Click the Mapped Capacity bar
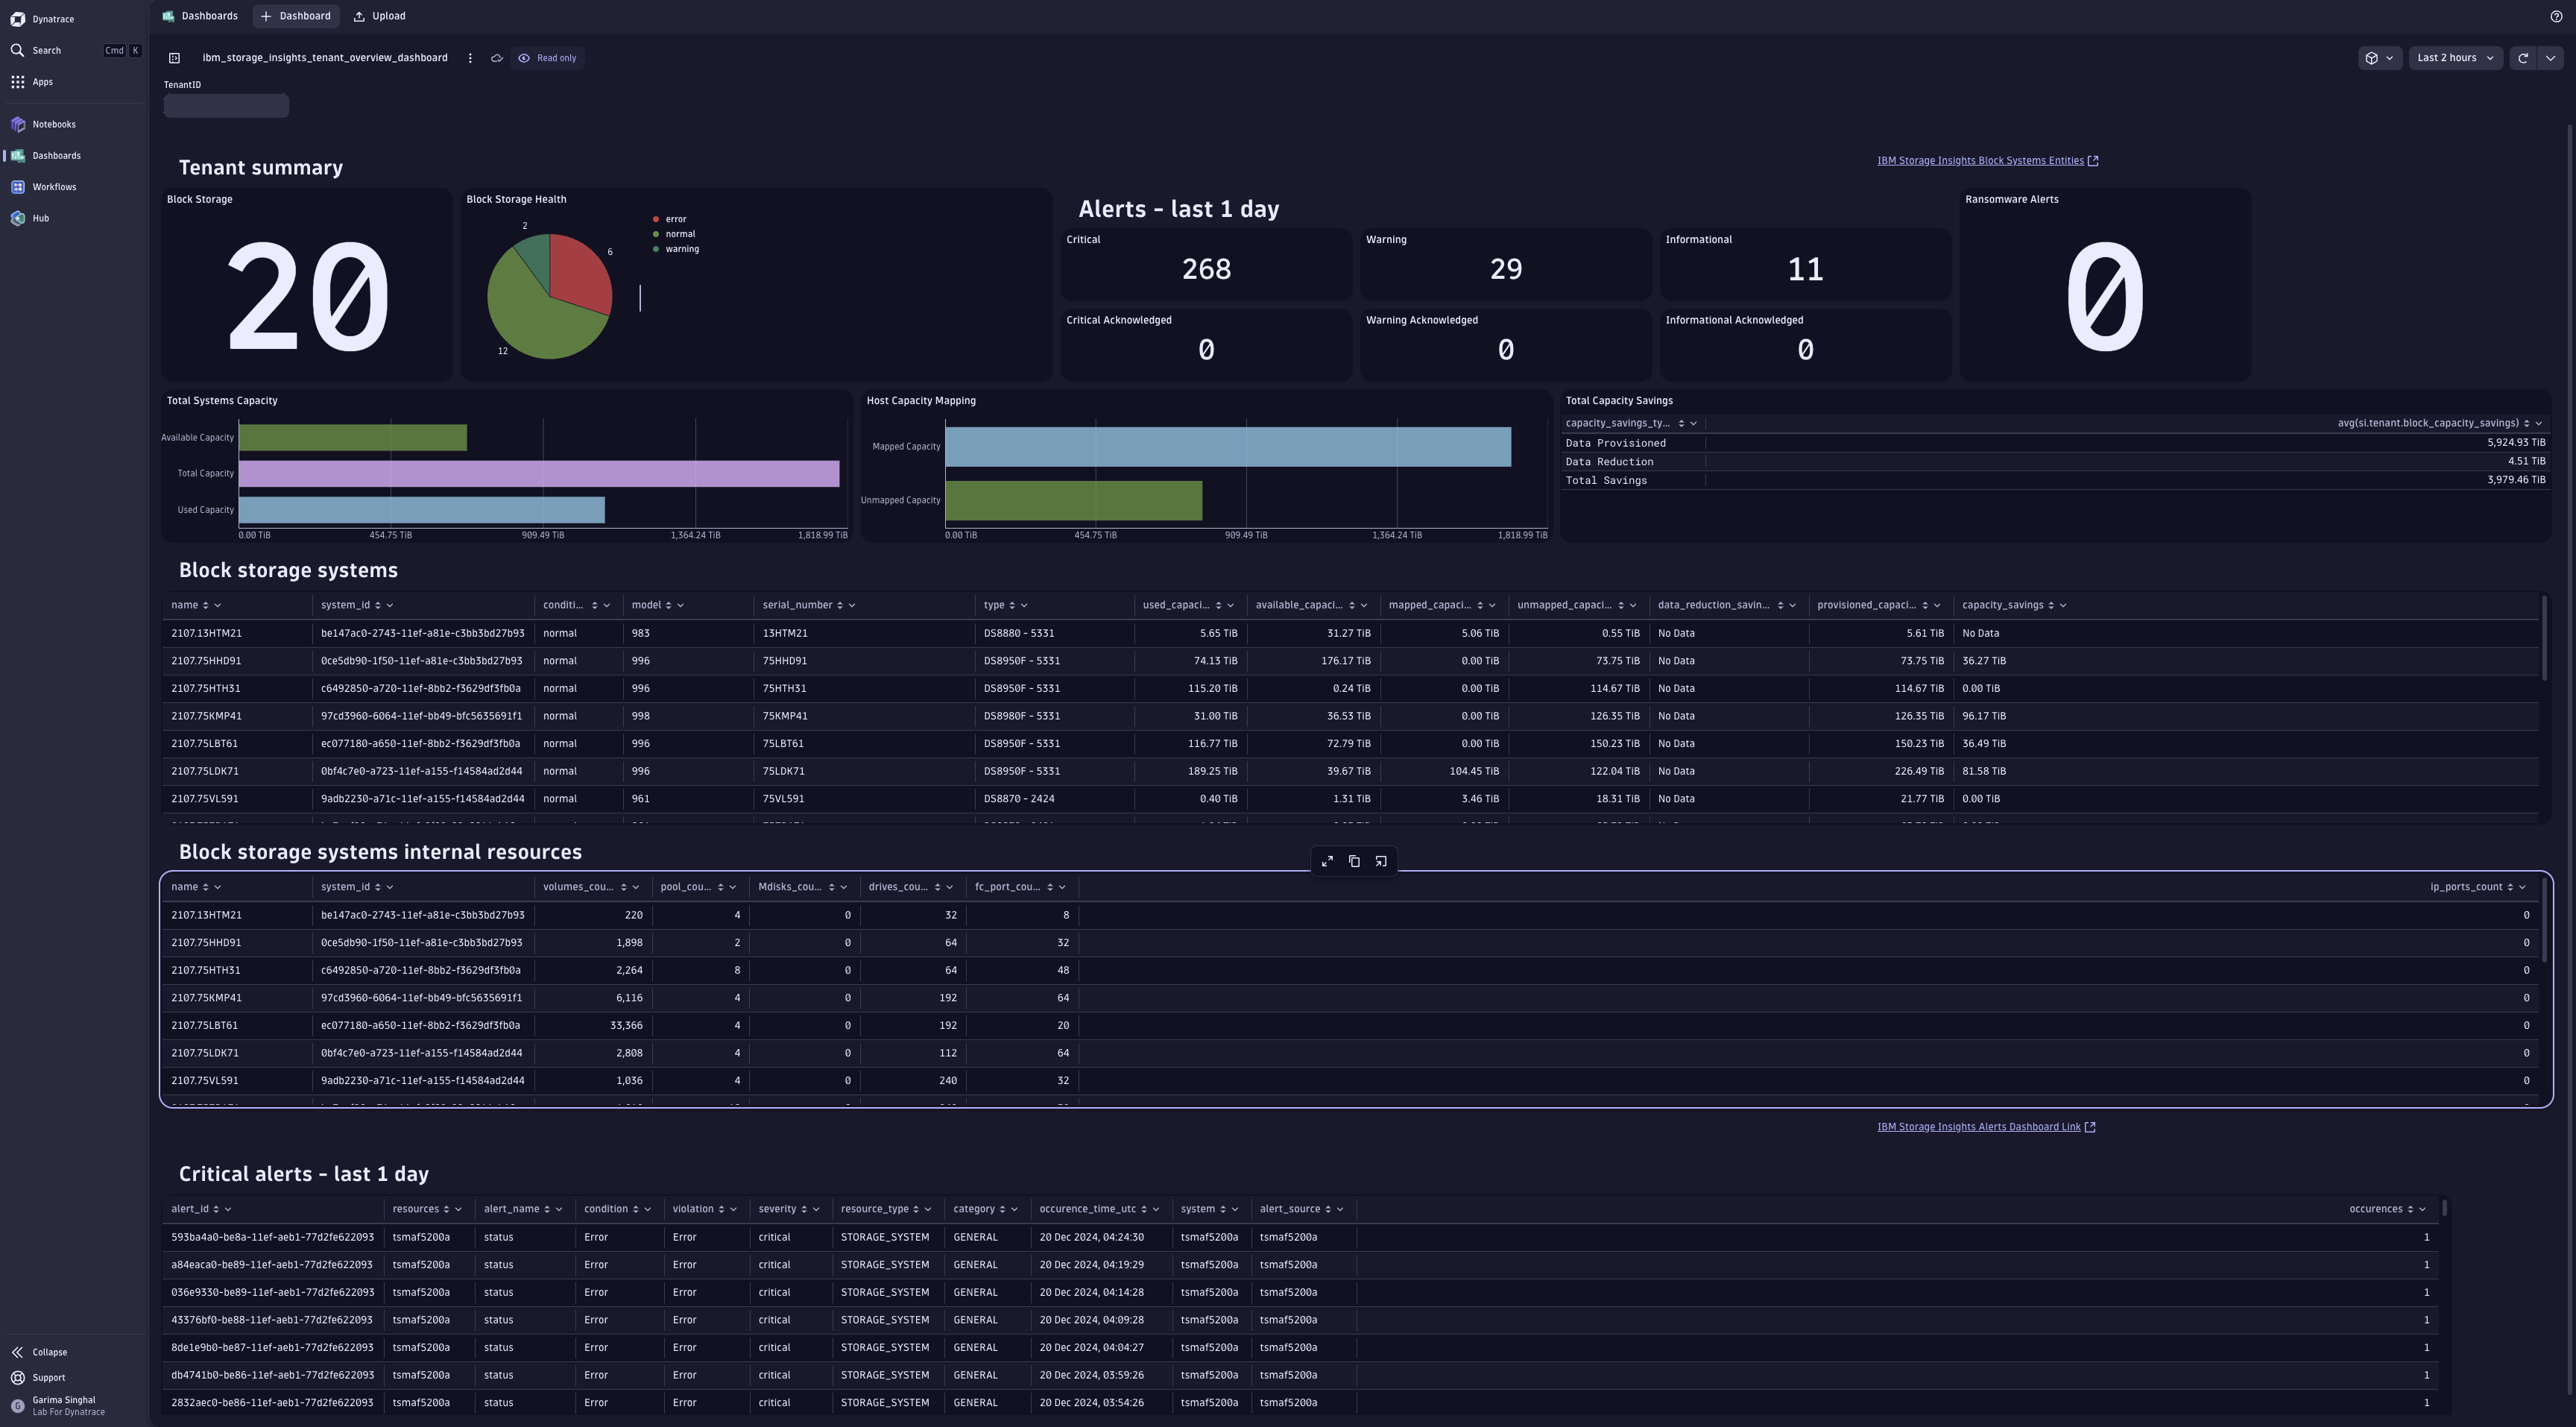Screen dimensions: 2576x1427 1228,447
